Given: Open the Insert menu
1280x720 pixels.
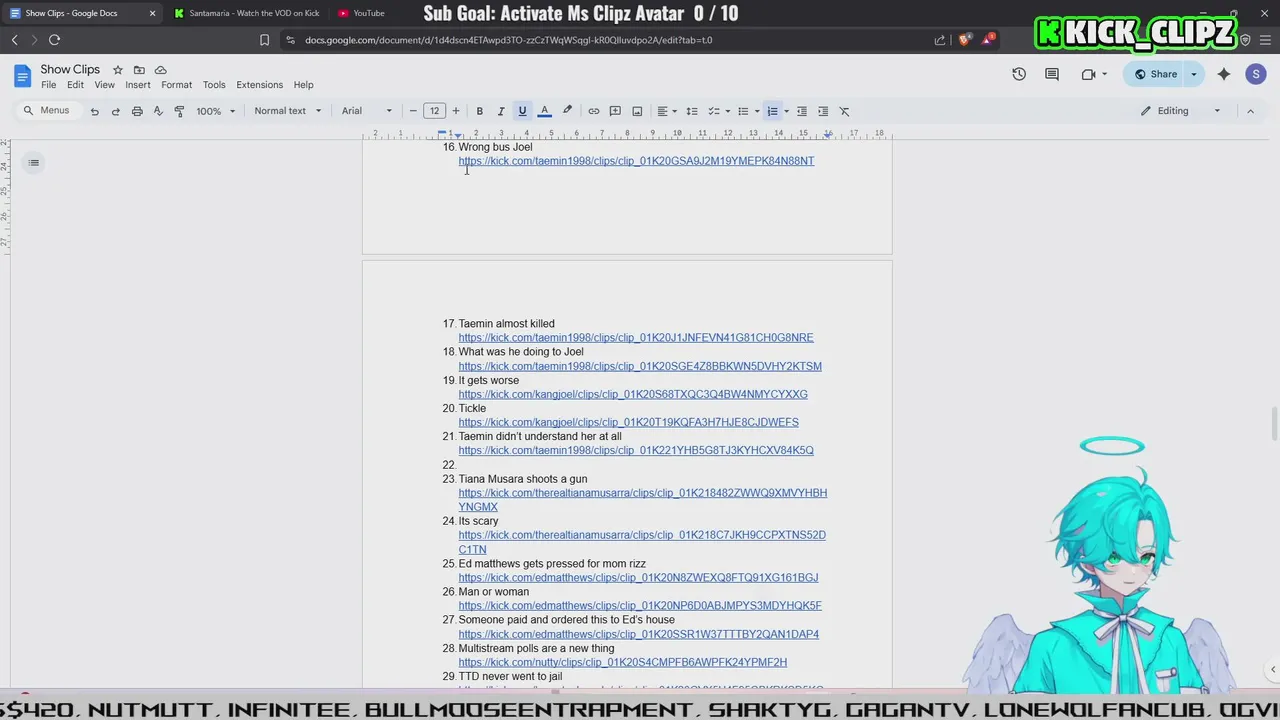Looking at the screenshot, I should (138, 85).
